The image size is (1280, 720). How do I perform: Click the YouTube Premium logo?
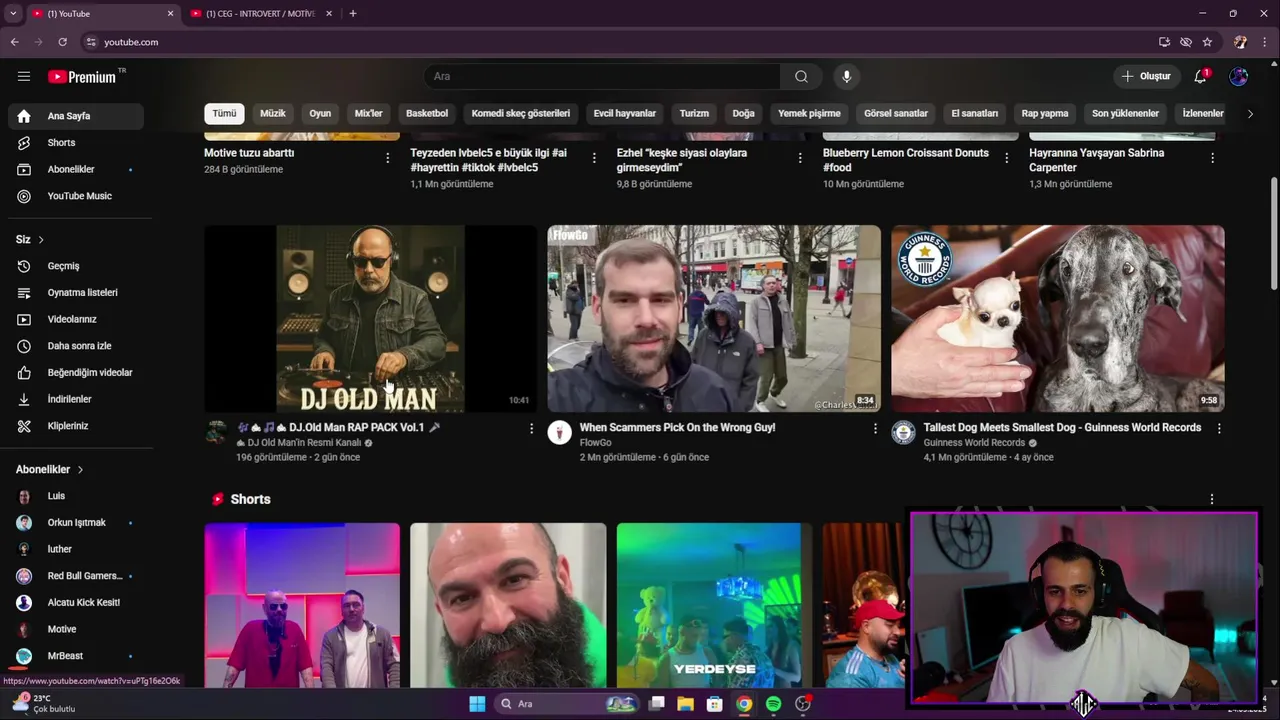coord(82,77)
